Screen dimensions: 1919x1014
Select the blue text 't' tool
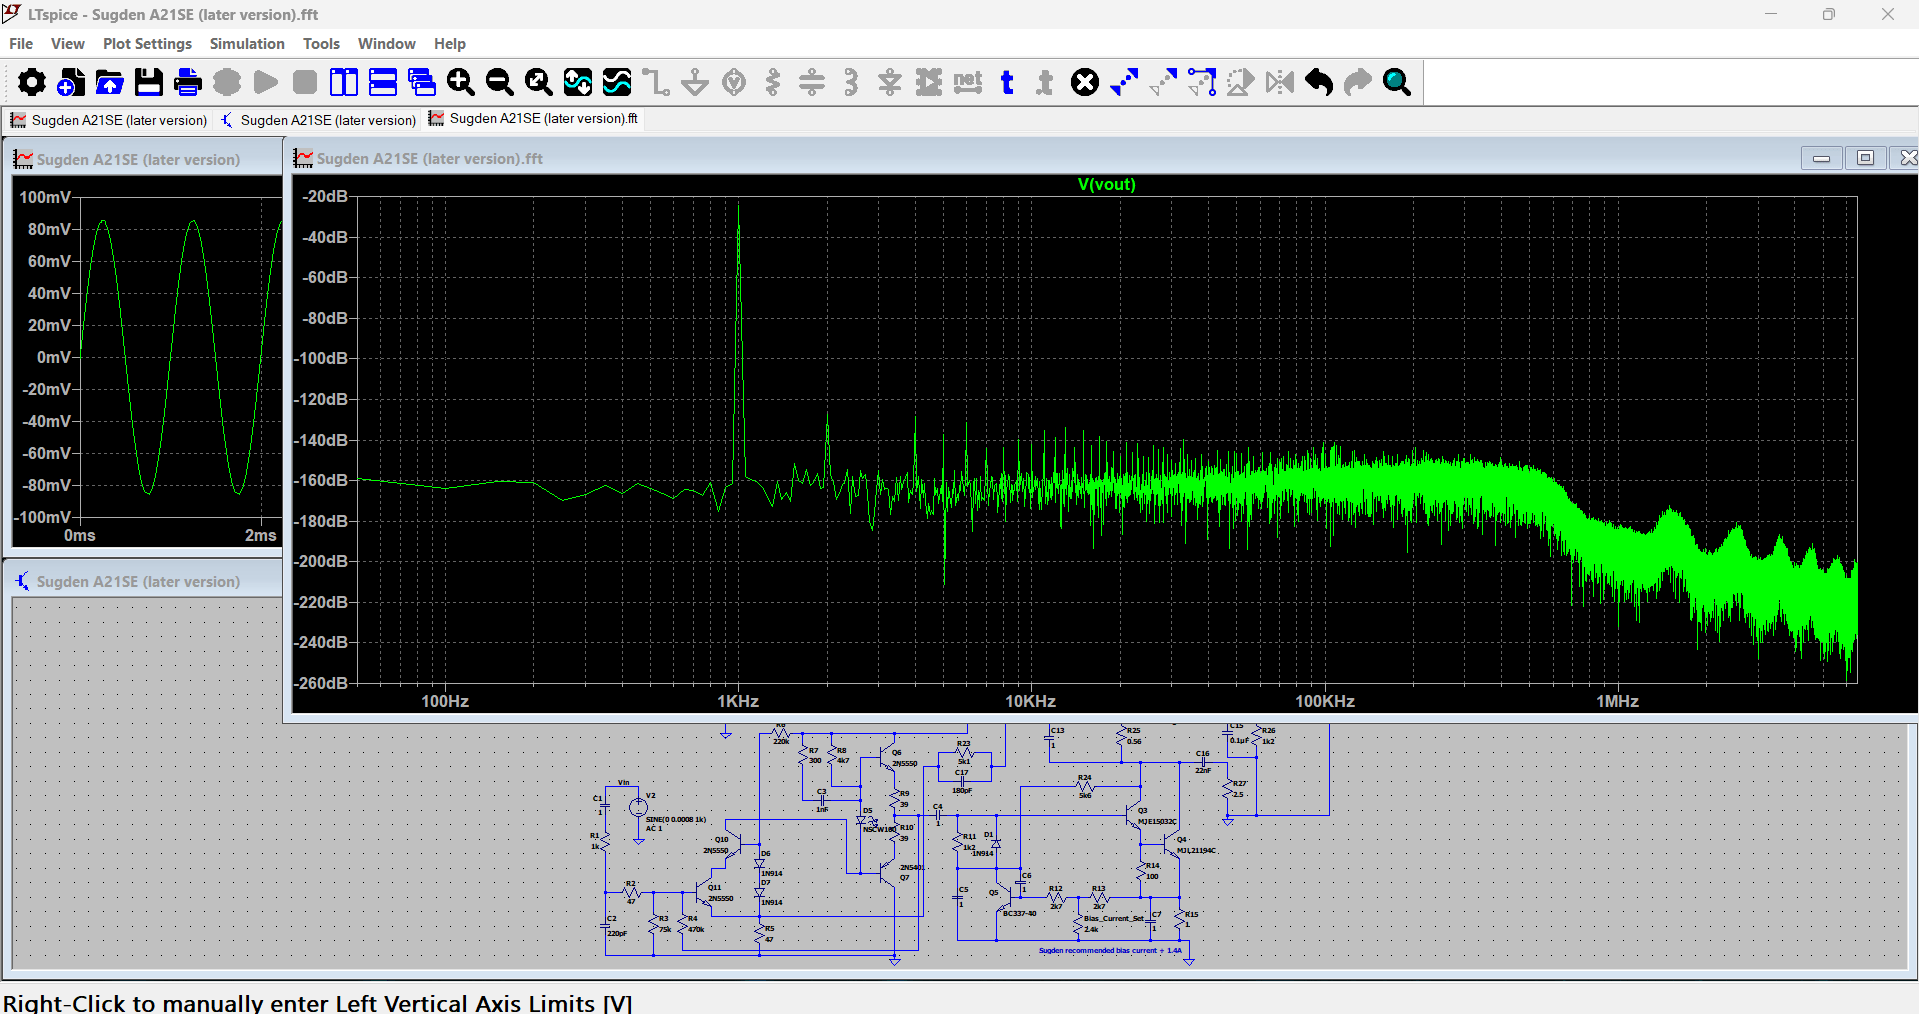pyautogui.click(x=1007, y=82)
